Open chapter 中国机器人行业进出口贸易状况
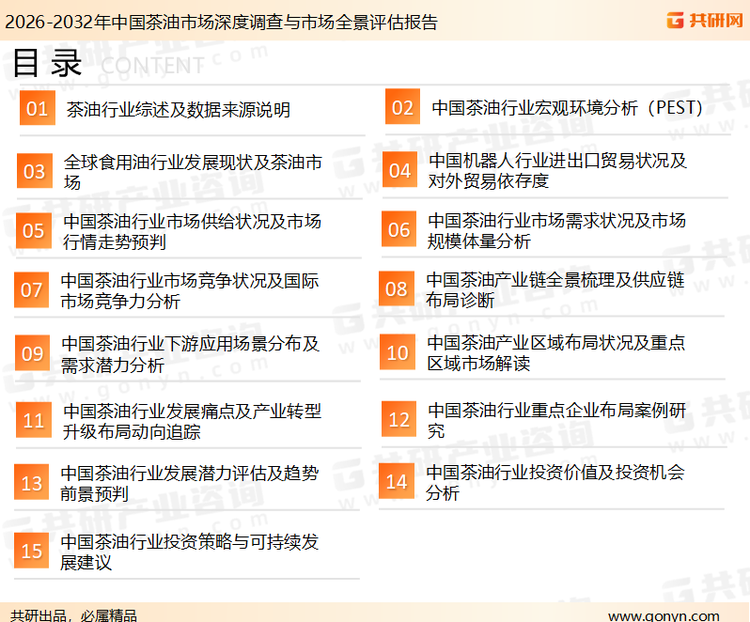This screenshot has height=622, width=750. point(557,170)
